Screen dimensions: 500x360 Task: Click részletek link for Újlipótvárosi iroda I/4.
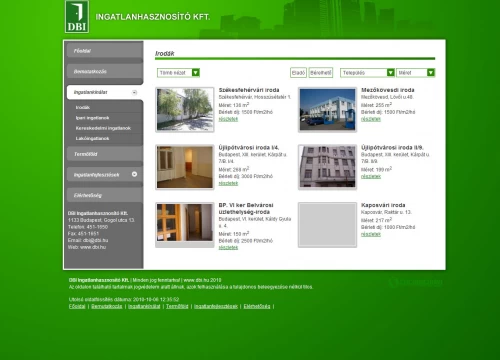(228, 183)
